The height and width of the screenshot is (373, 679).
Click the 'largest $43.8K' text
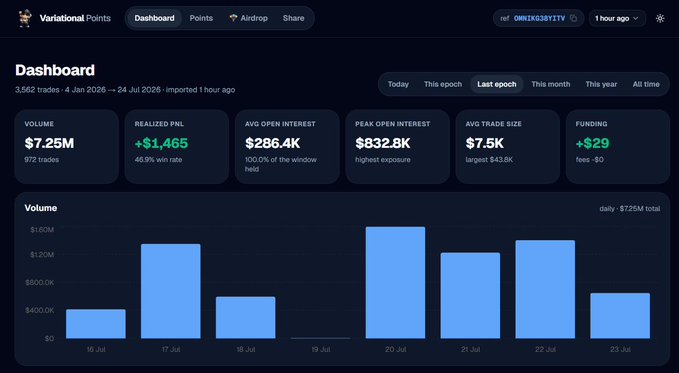489,159
